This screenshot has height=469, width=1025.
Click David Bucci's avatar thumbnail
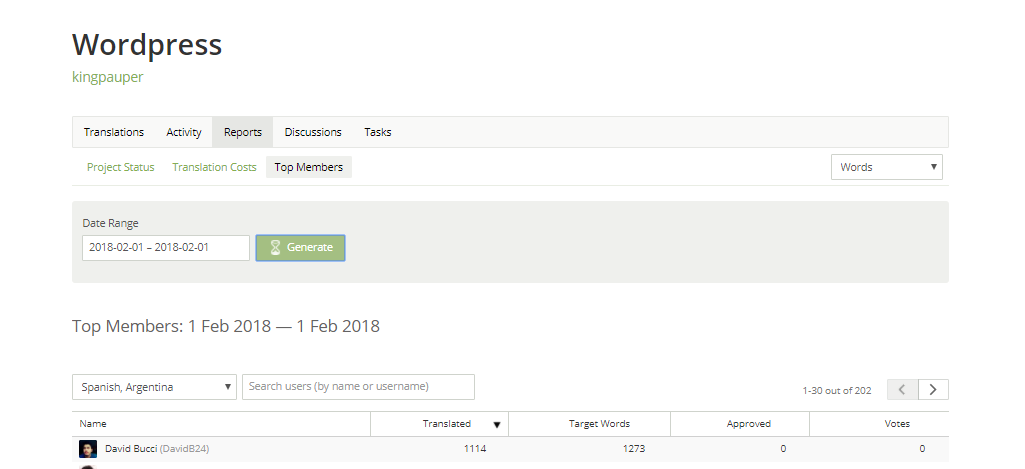[88, 449]
